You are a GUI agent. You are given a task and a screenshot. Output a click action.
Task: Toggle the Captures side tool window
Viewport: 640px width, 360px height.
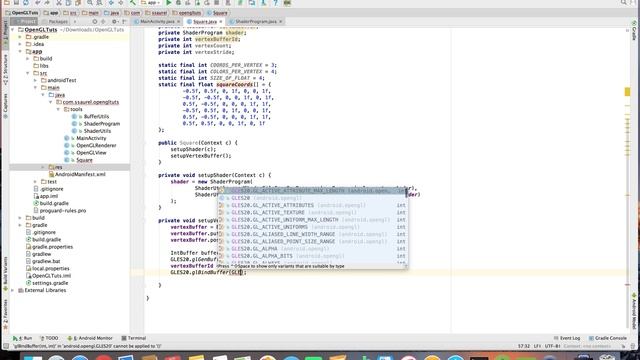click(x=5, y=105)
